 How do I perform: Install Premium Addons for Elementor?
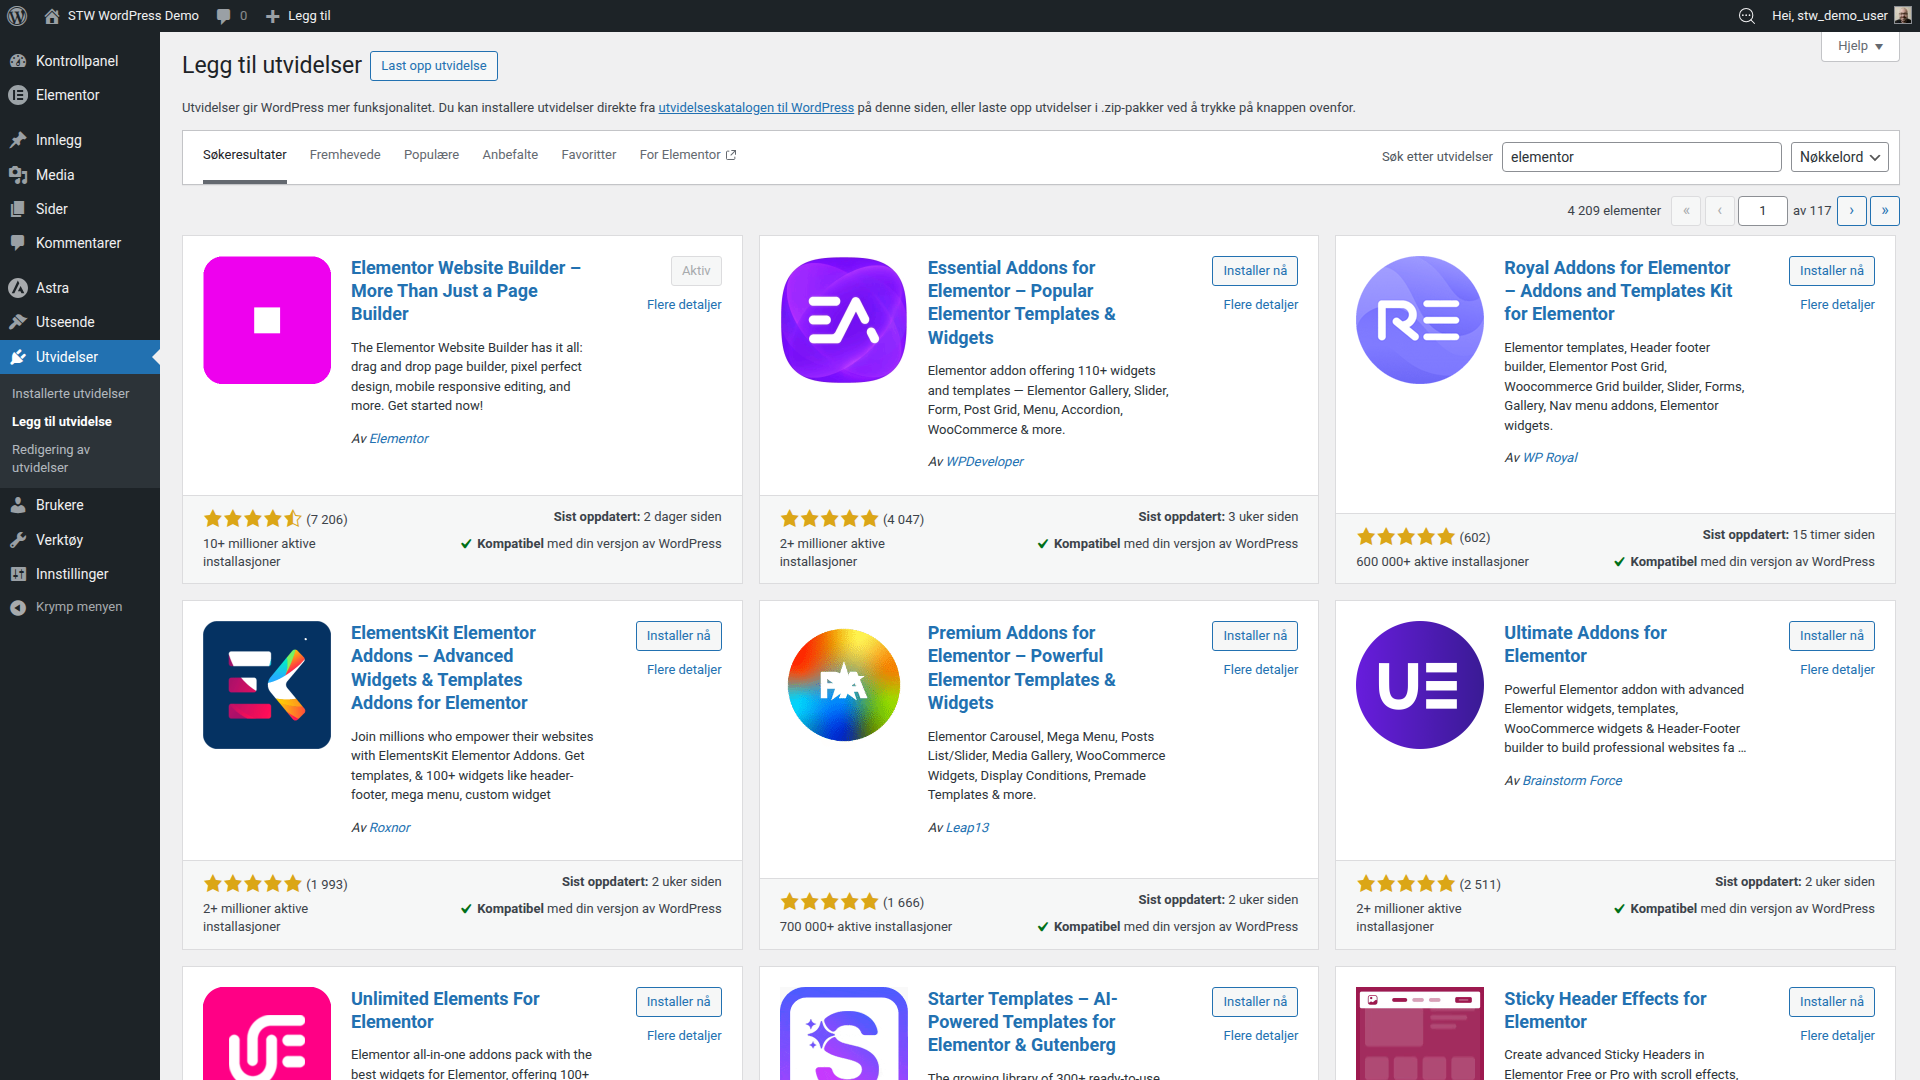[1255, 636]
